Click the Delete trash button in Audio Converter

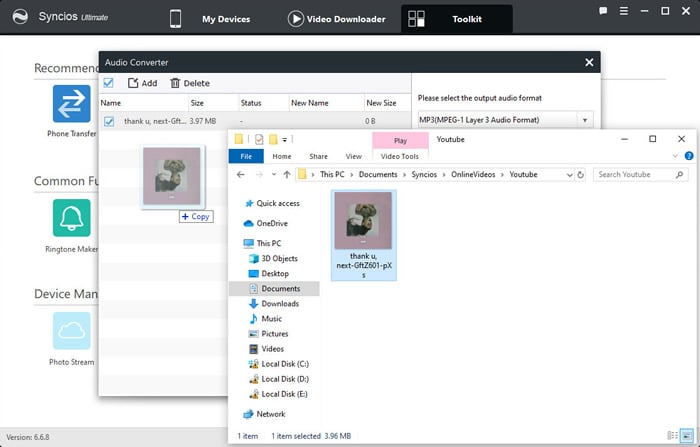[x=190, y=83]
